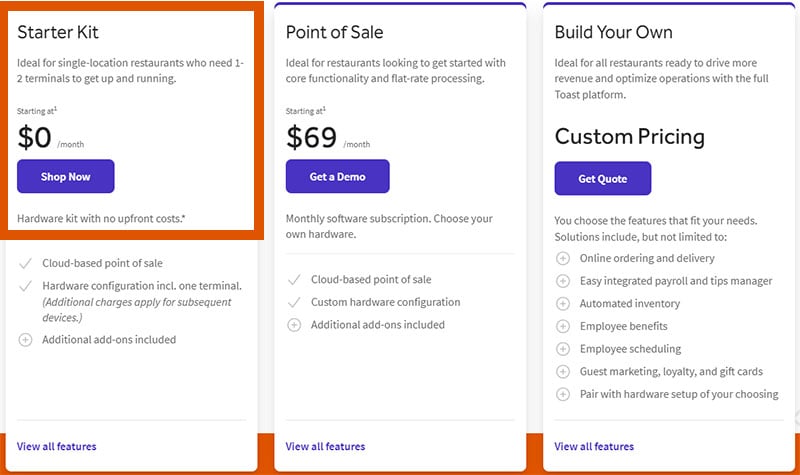Click plus icon next to Automated inventory
This screenshot has height=475, width=800.
(x=562, y=303)
